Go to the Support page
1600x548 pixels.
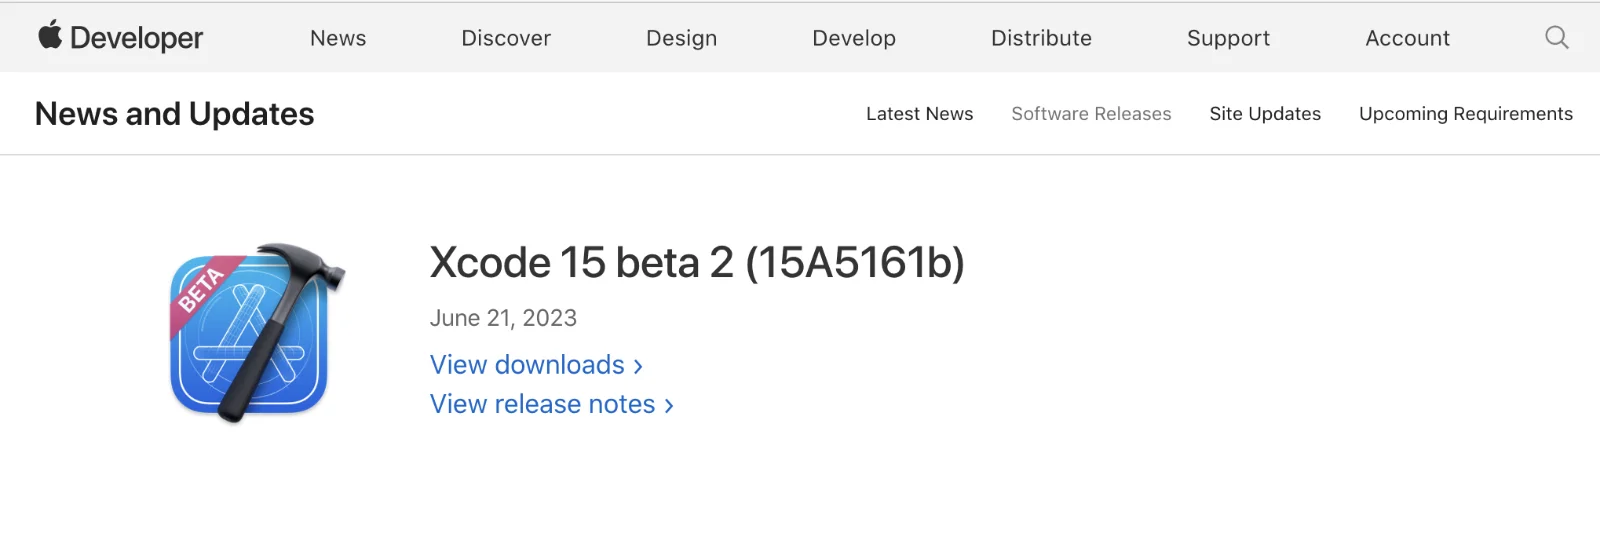pos(1228,38)
